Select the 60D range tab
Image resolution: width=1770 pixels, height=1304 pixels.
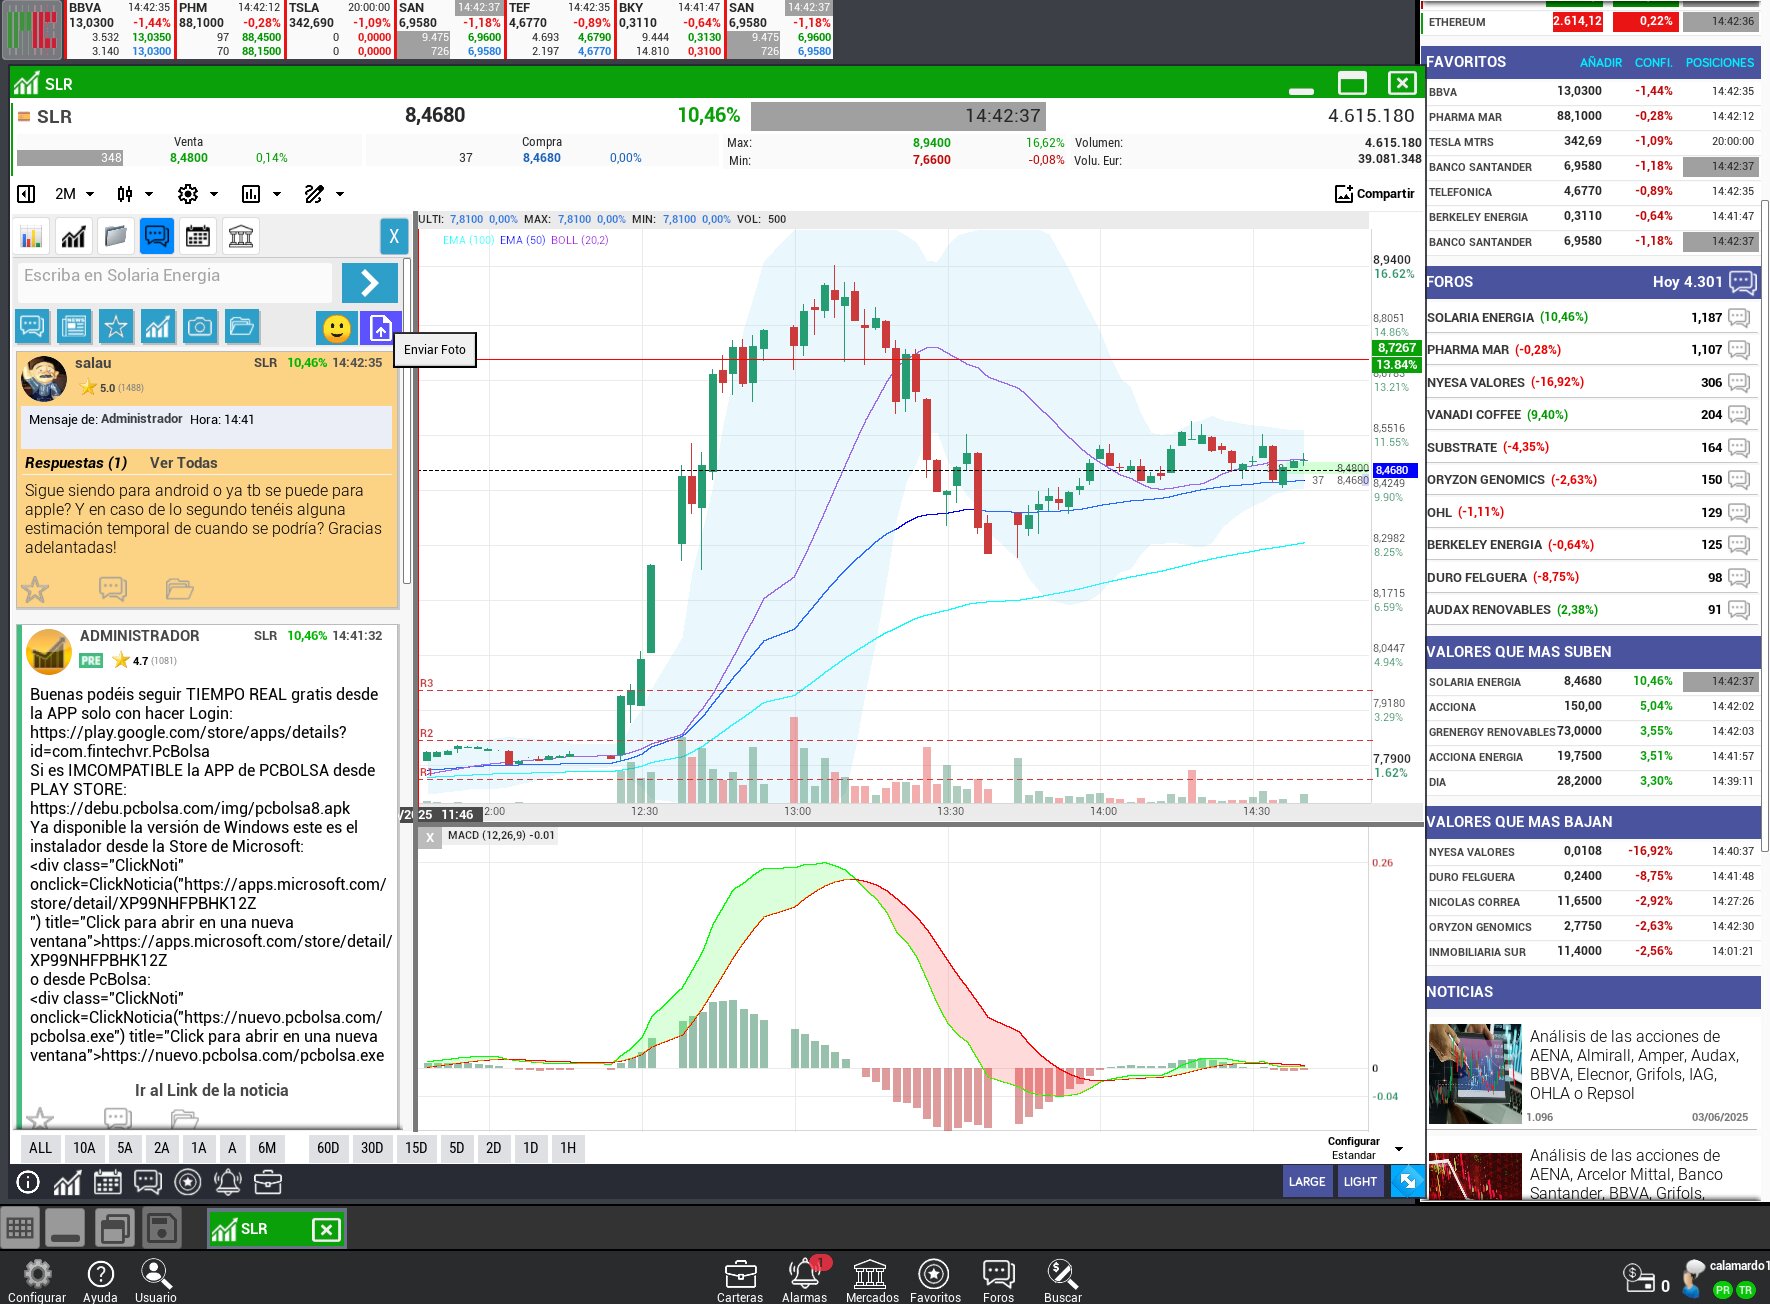(x=328, y=1148)
